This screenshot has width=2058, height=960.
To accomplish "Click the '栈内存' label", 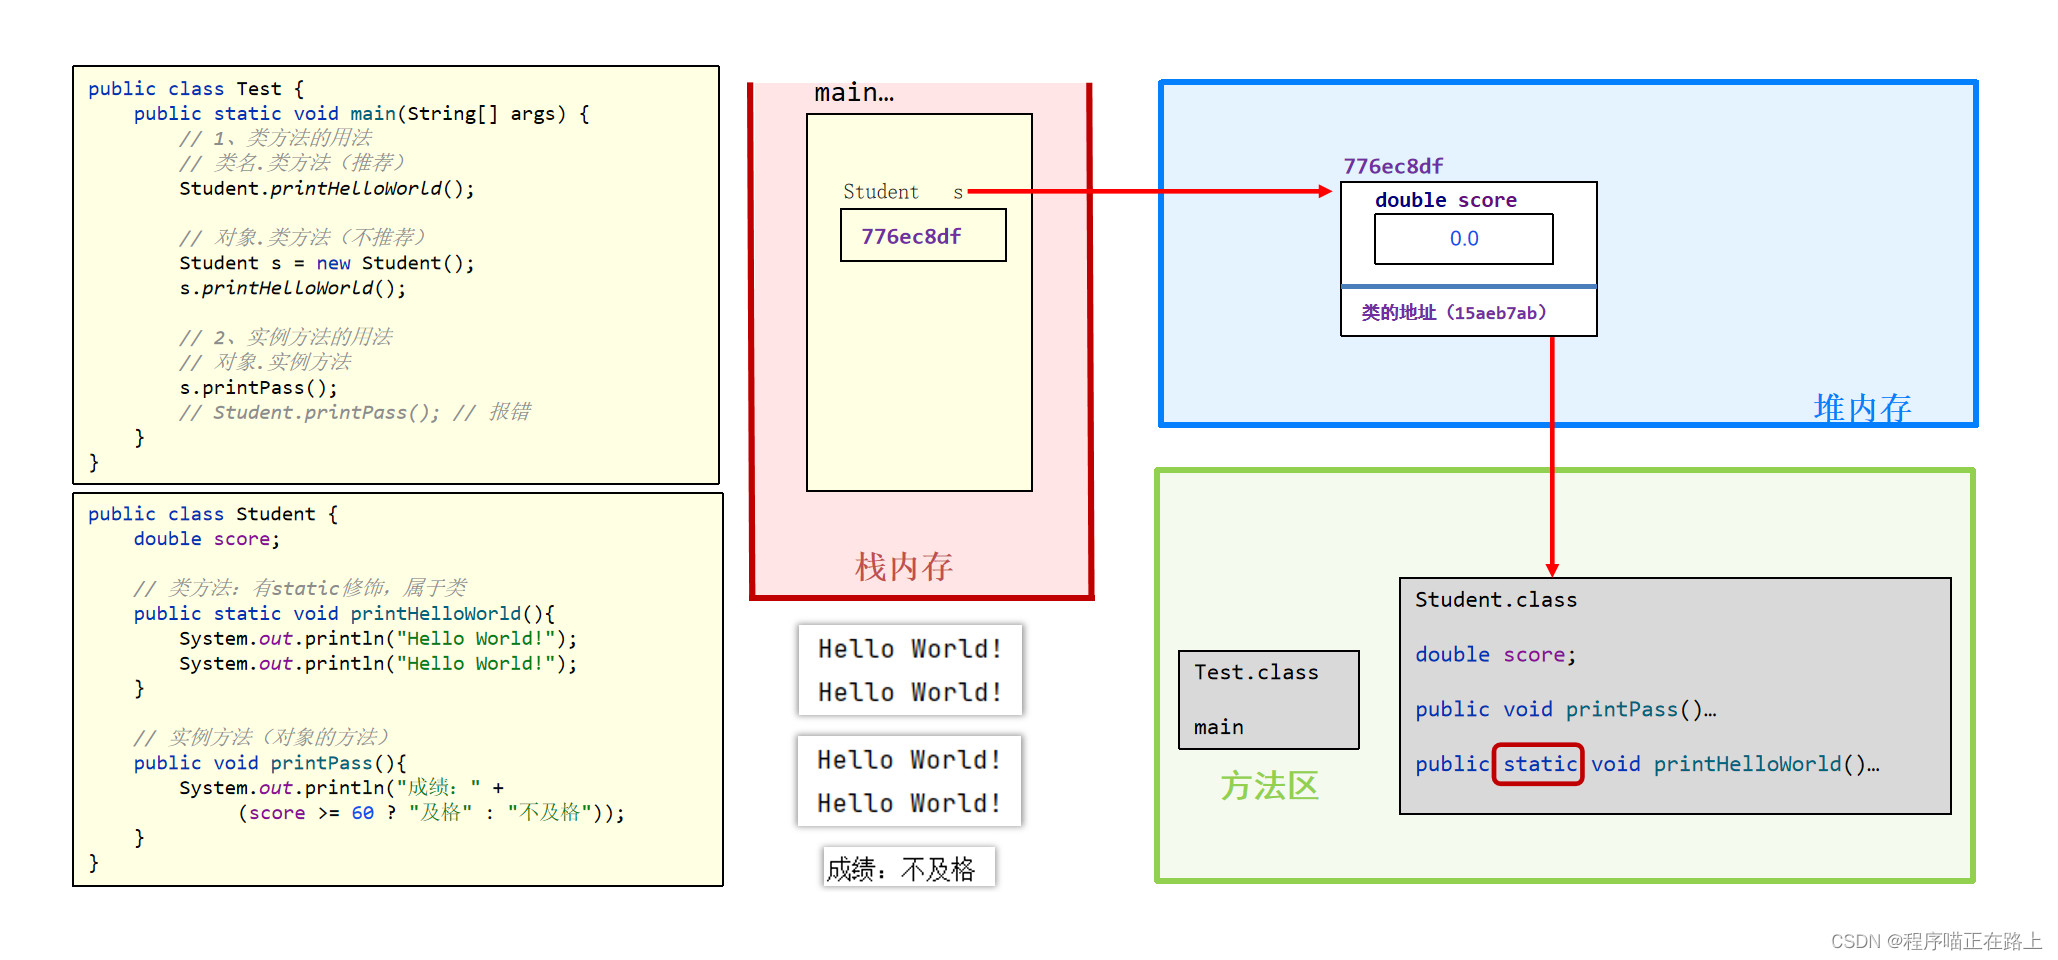I will coord(904,567).
